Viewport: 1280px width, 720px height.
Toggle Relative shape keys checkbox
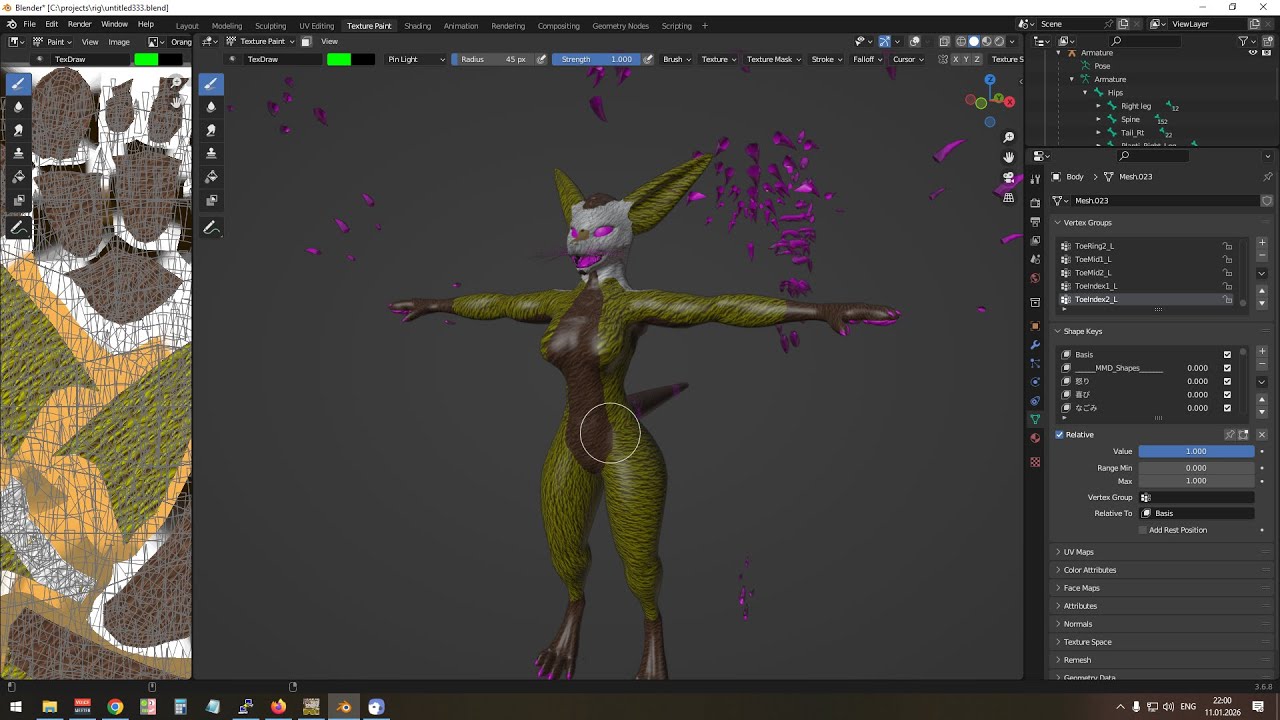pos(1060,435)
